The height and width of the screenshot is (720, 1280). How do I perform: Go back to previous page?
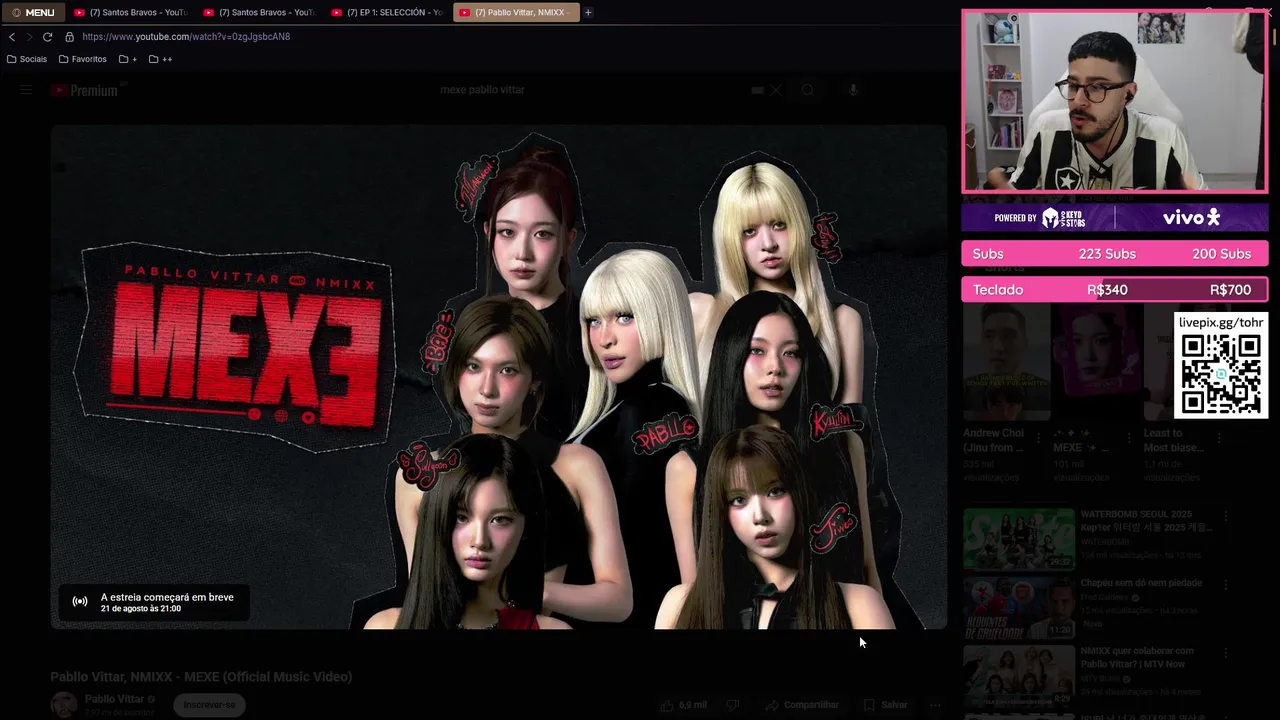pyautogui.click(x=12, y=36)
